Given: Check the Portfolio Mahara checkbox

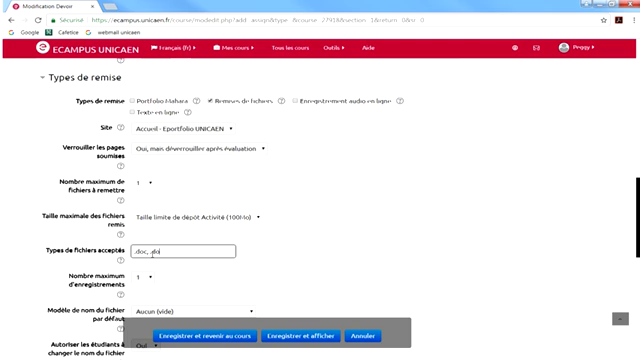Looking at the screenshot, I should (132, 100).
